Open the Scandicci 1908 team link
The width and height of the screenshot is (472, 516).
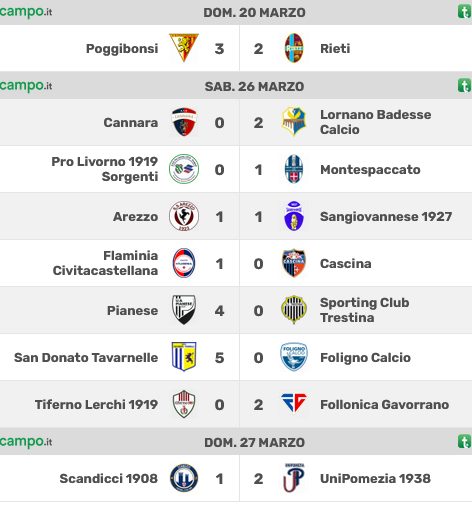click(109, 478)
